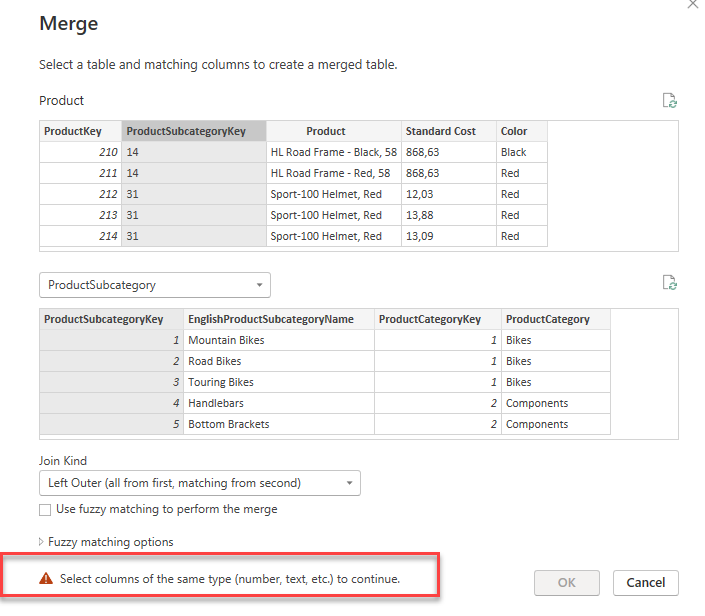The width and height of the screenshot is (705, 616).
Task: Click the OK button
Action: point(566,583)
